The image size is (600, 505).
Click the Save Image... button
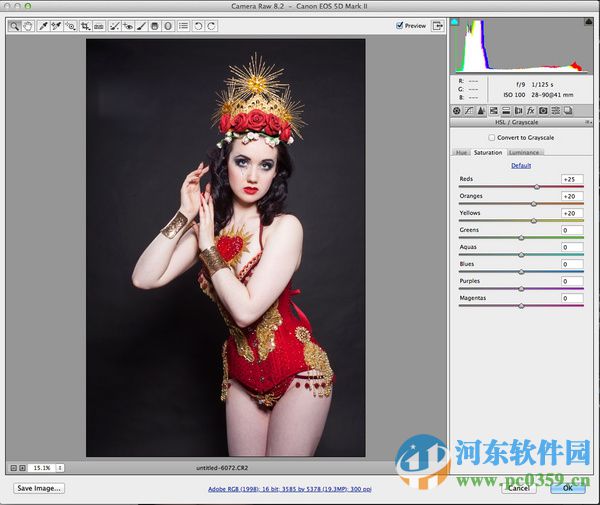(x=39, y=488)
